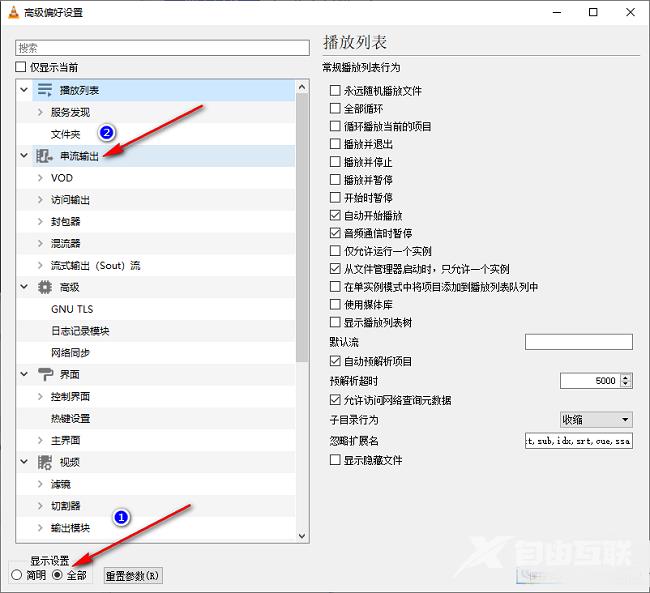Expand the VOD tree node
The height and width of the screenshot is (593, 650).
[x=40, y=178]
